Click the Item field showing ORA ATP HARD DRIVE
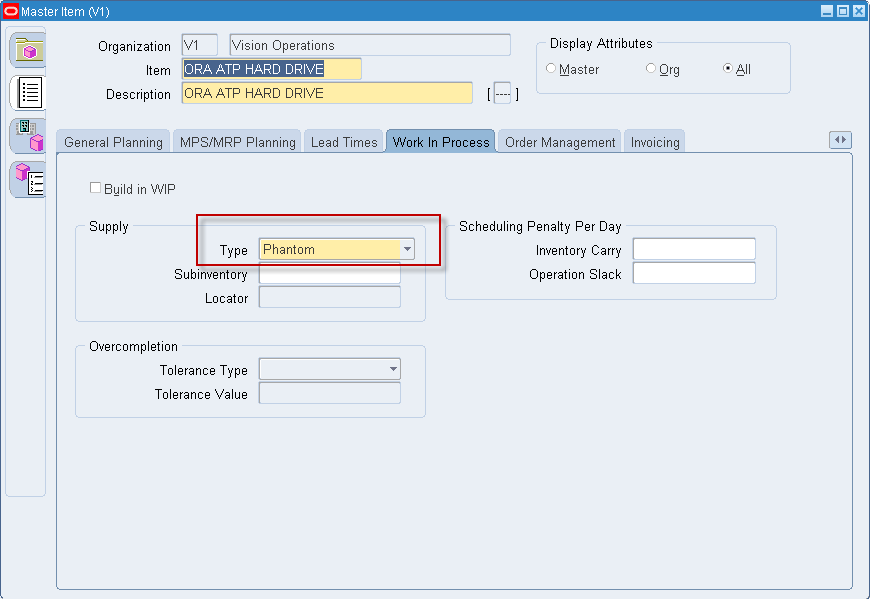 (x=270, y=68)
